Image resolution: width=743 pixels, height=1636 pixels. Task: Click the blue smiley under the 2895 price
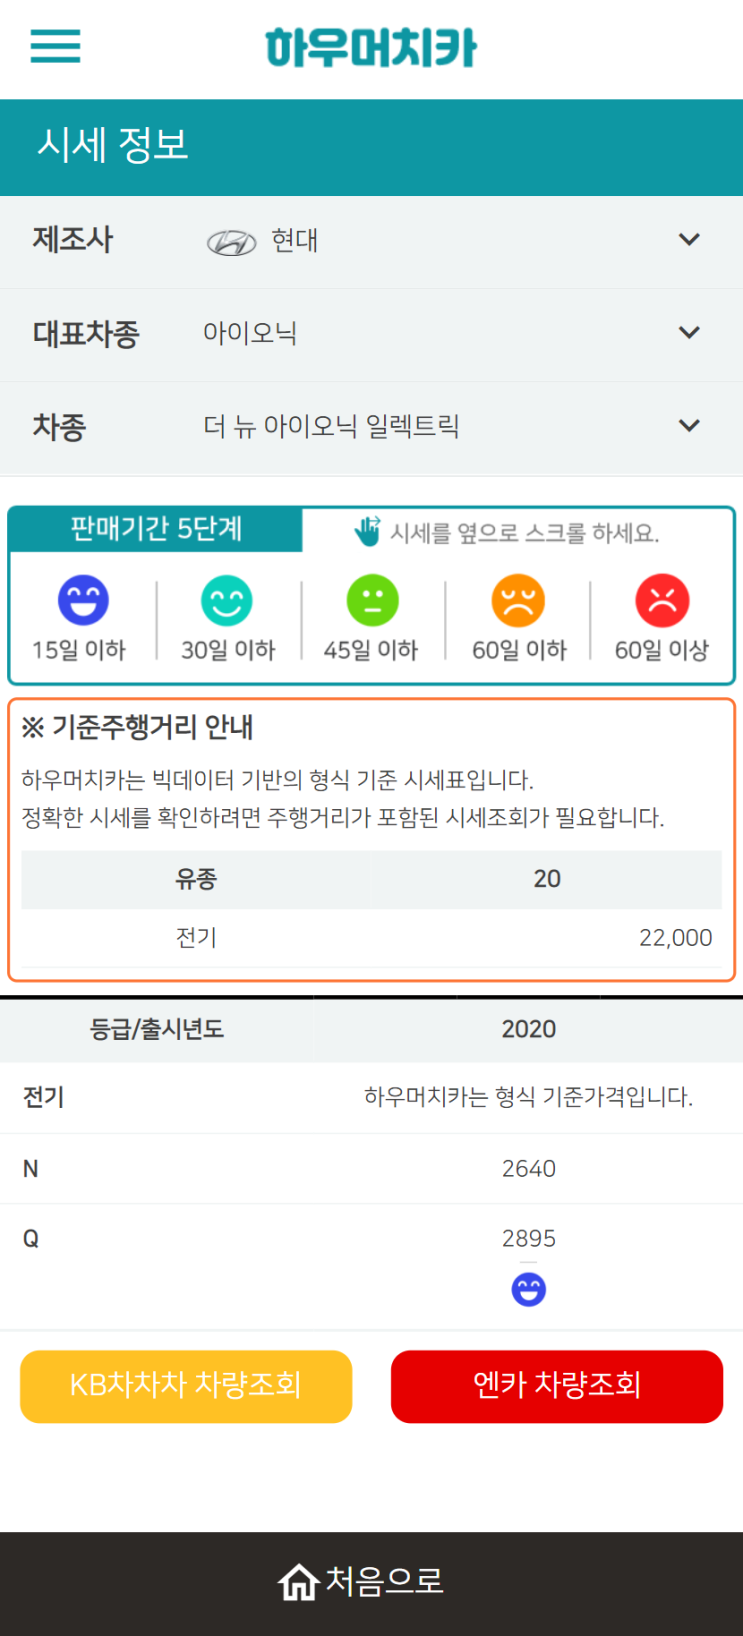(528, 1290)
